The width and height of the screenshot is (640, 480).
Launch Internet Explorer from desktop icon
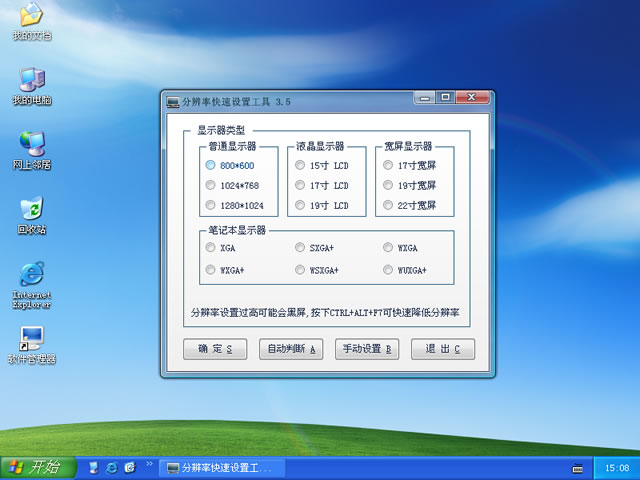pos(32,285)
